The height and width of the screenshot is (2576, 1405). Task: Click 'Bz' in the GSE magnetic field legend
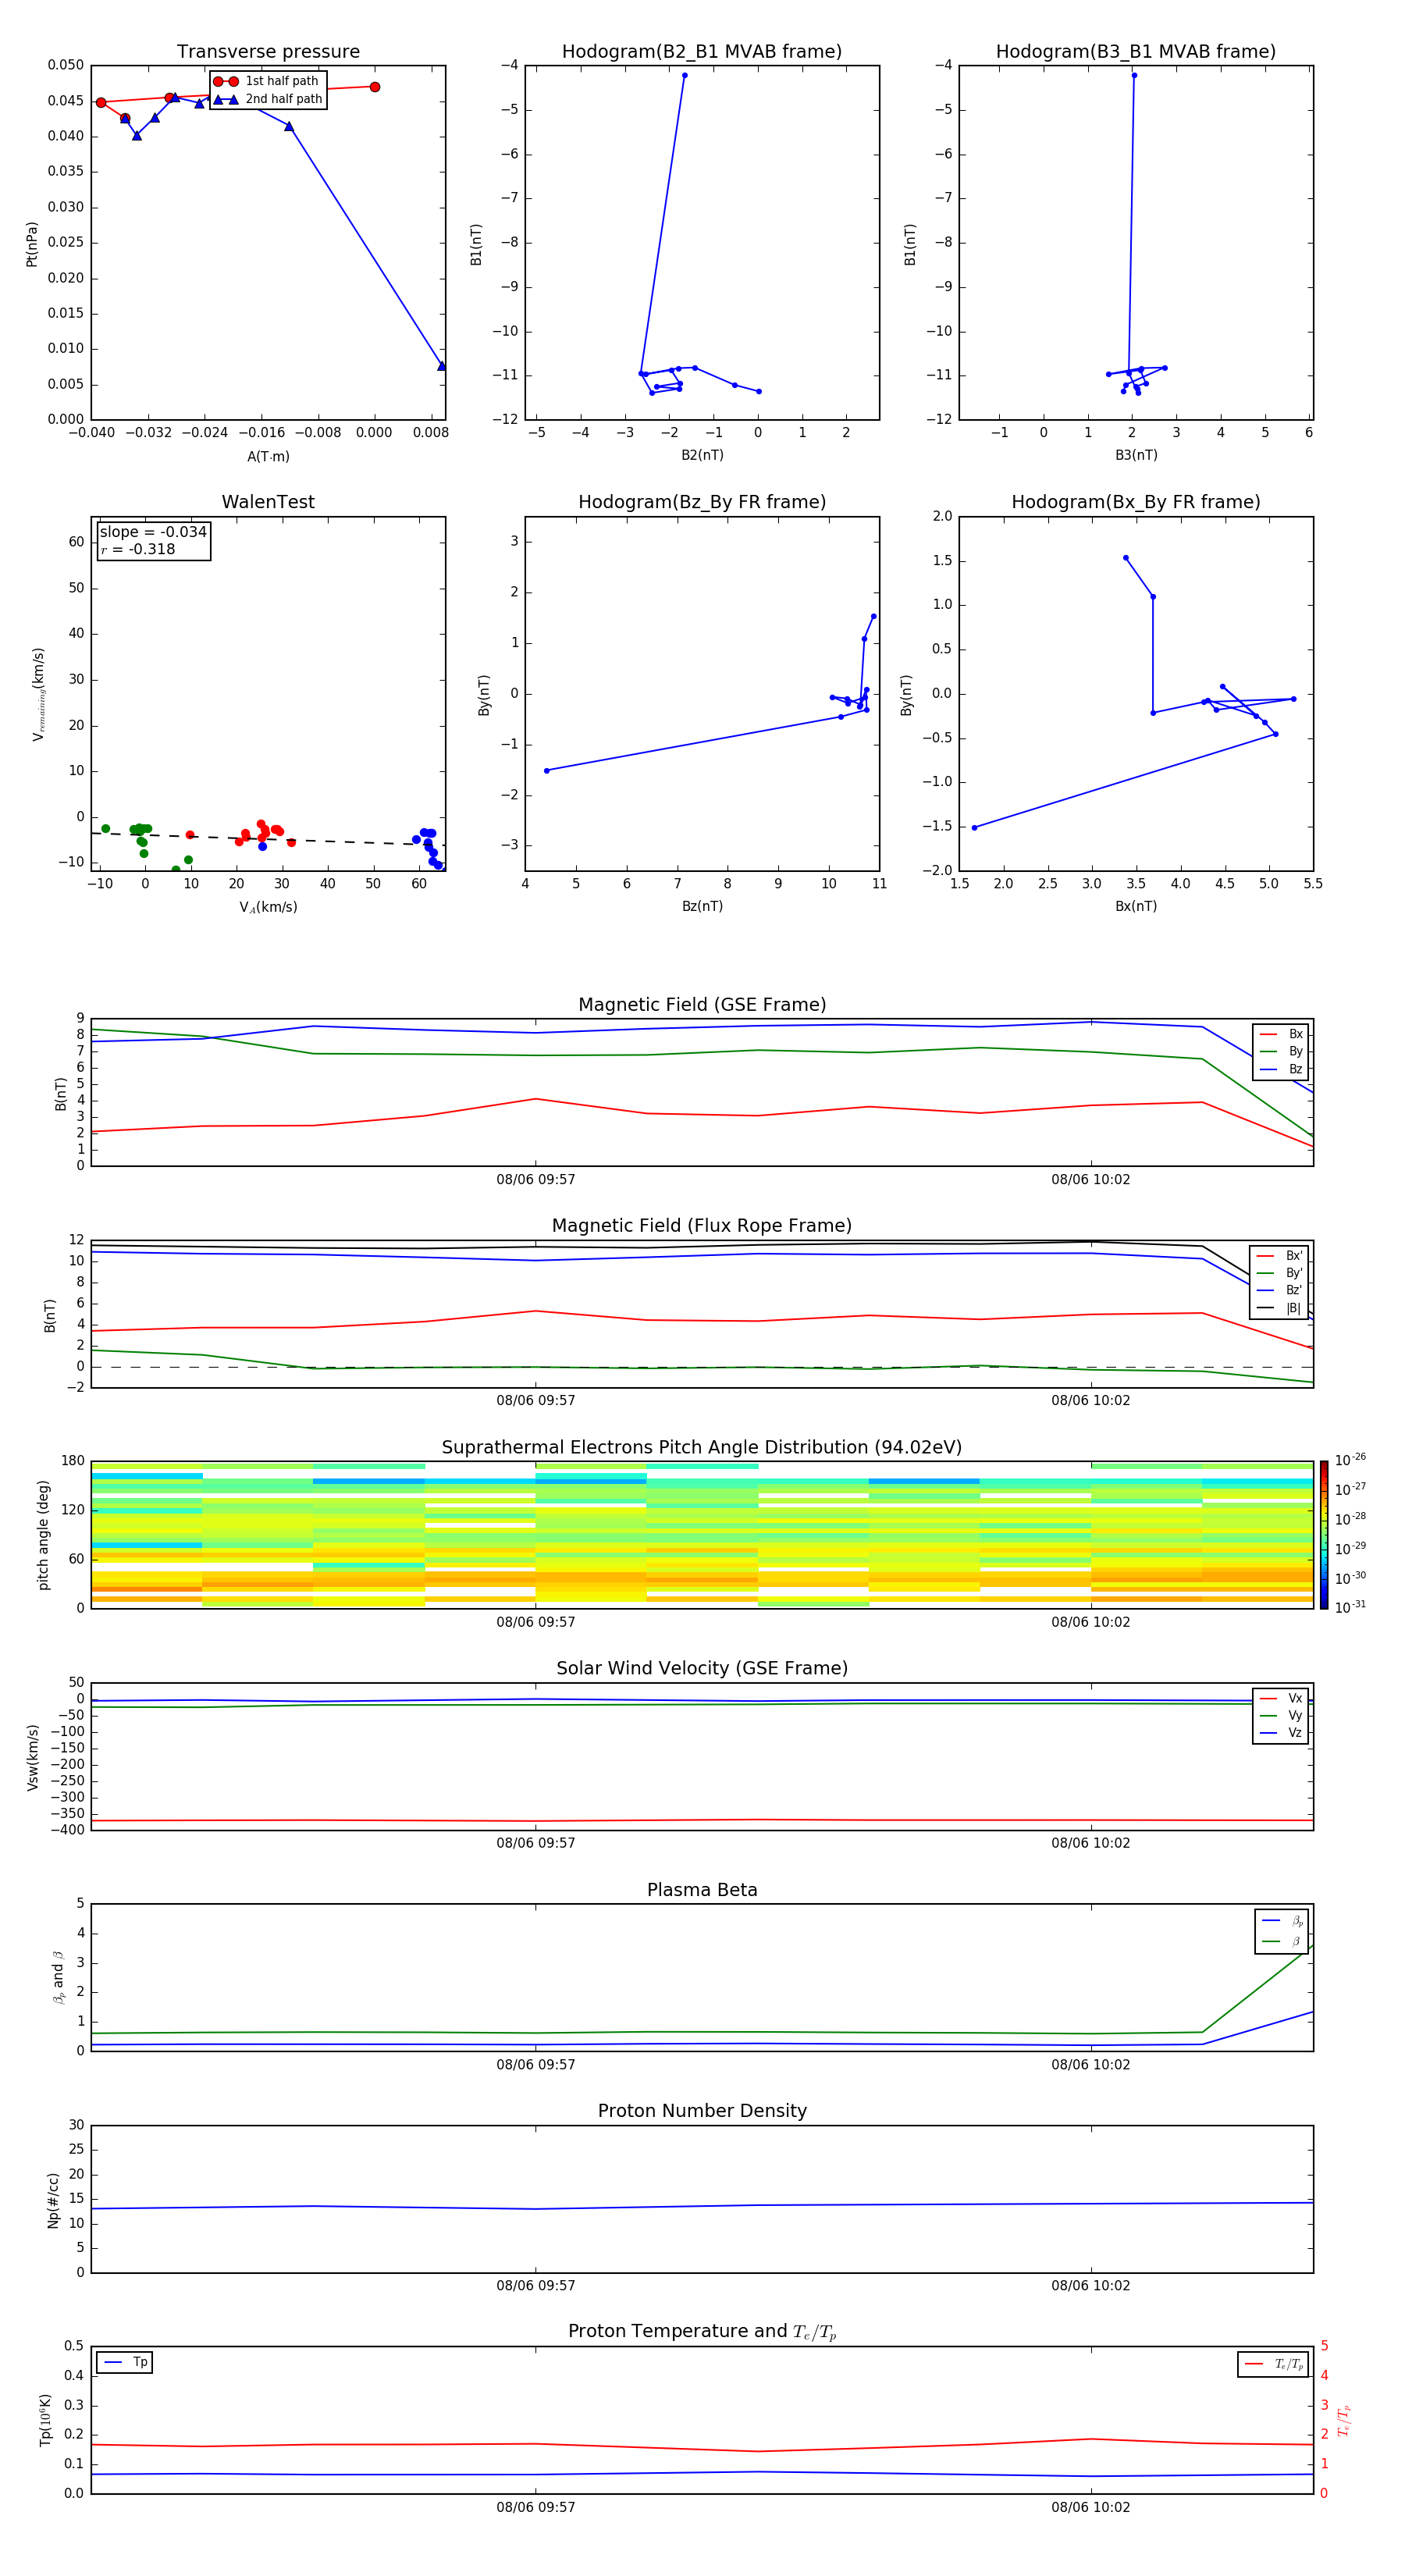click(1281, 1069)
